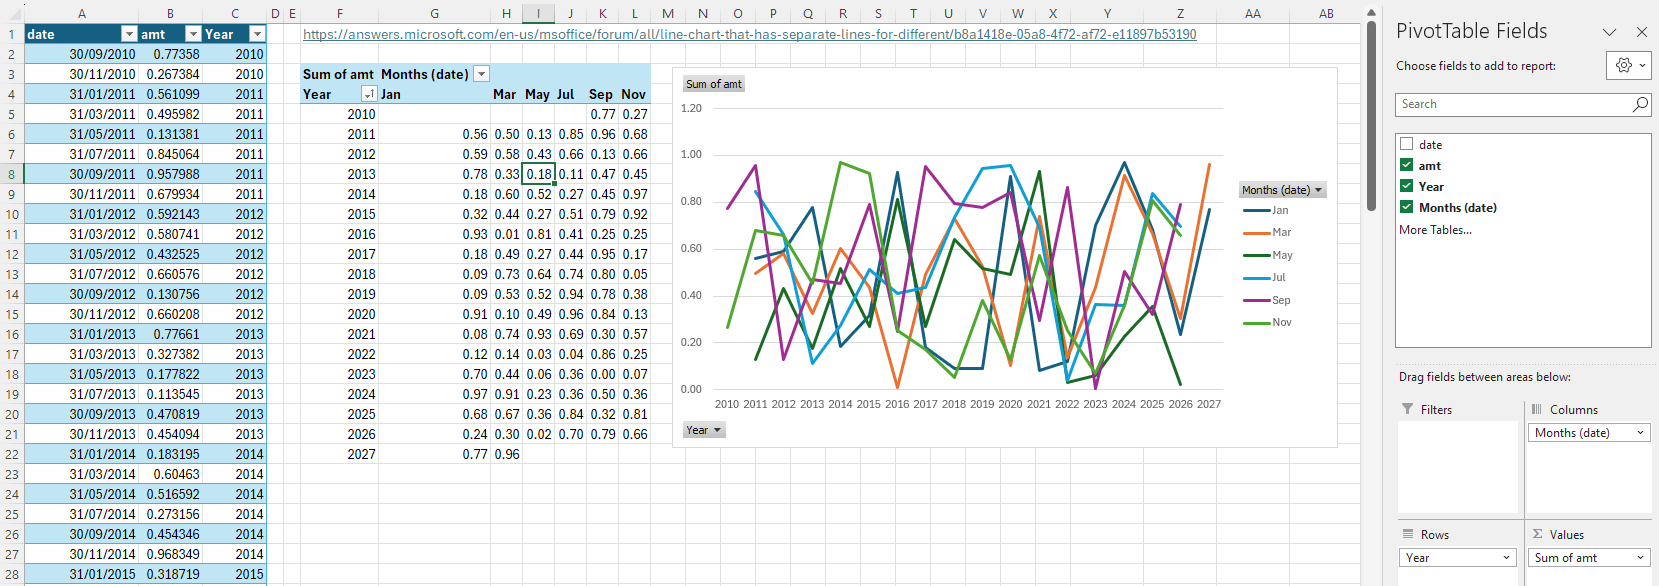Screen dimensions: 1659x586
Task: Select the May legend entry
Action: coord(1268,255)
